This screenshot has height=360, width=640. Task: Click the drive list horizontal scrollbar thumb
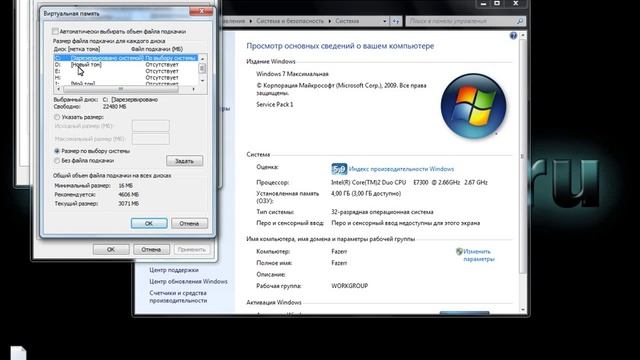click(x=121, y=89)
